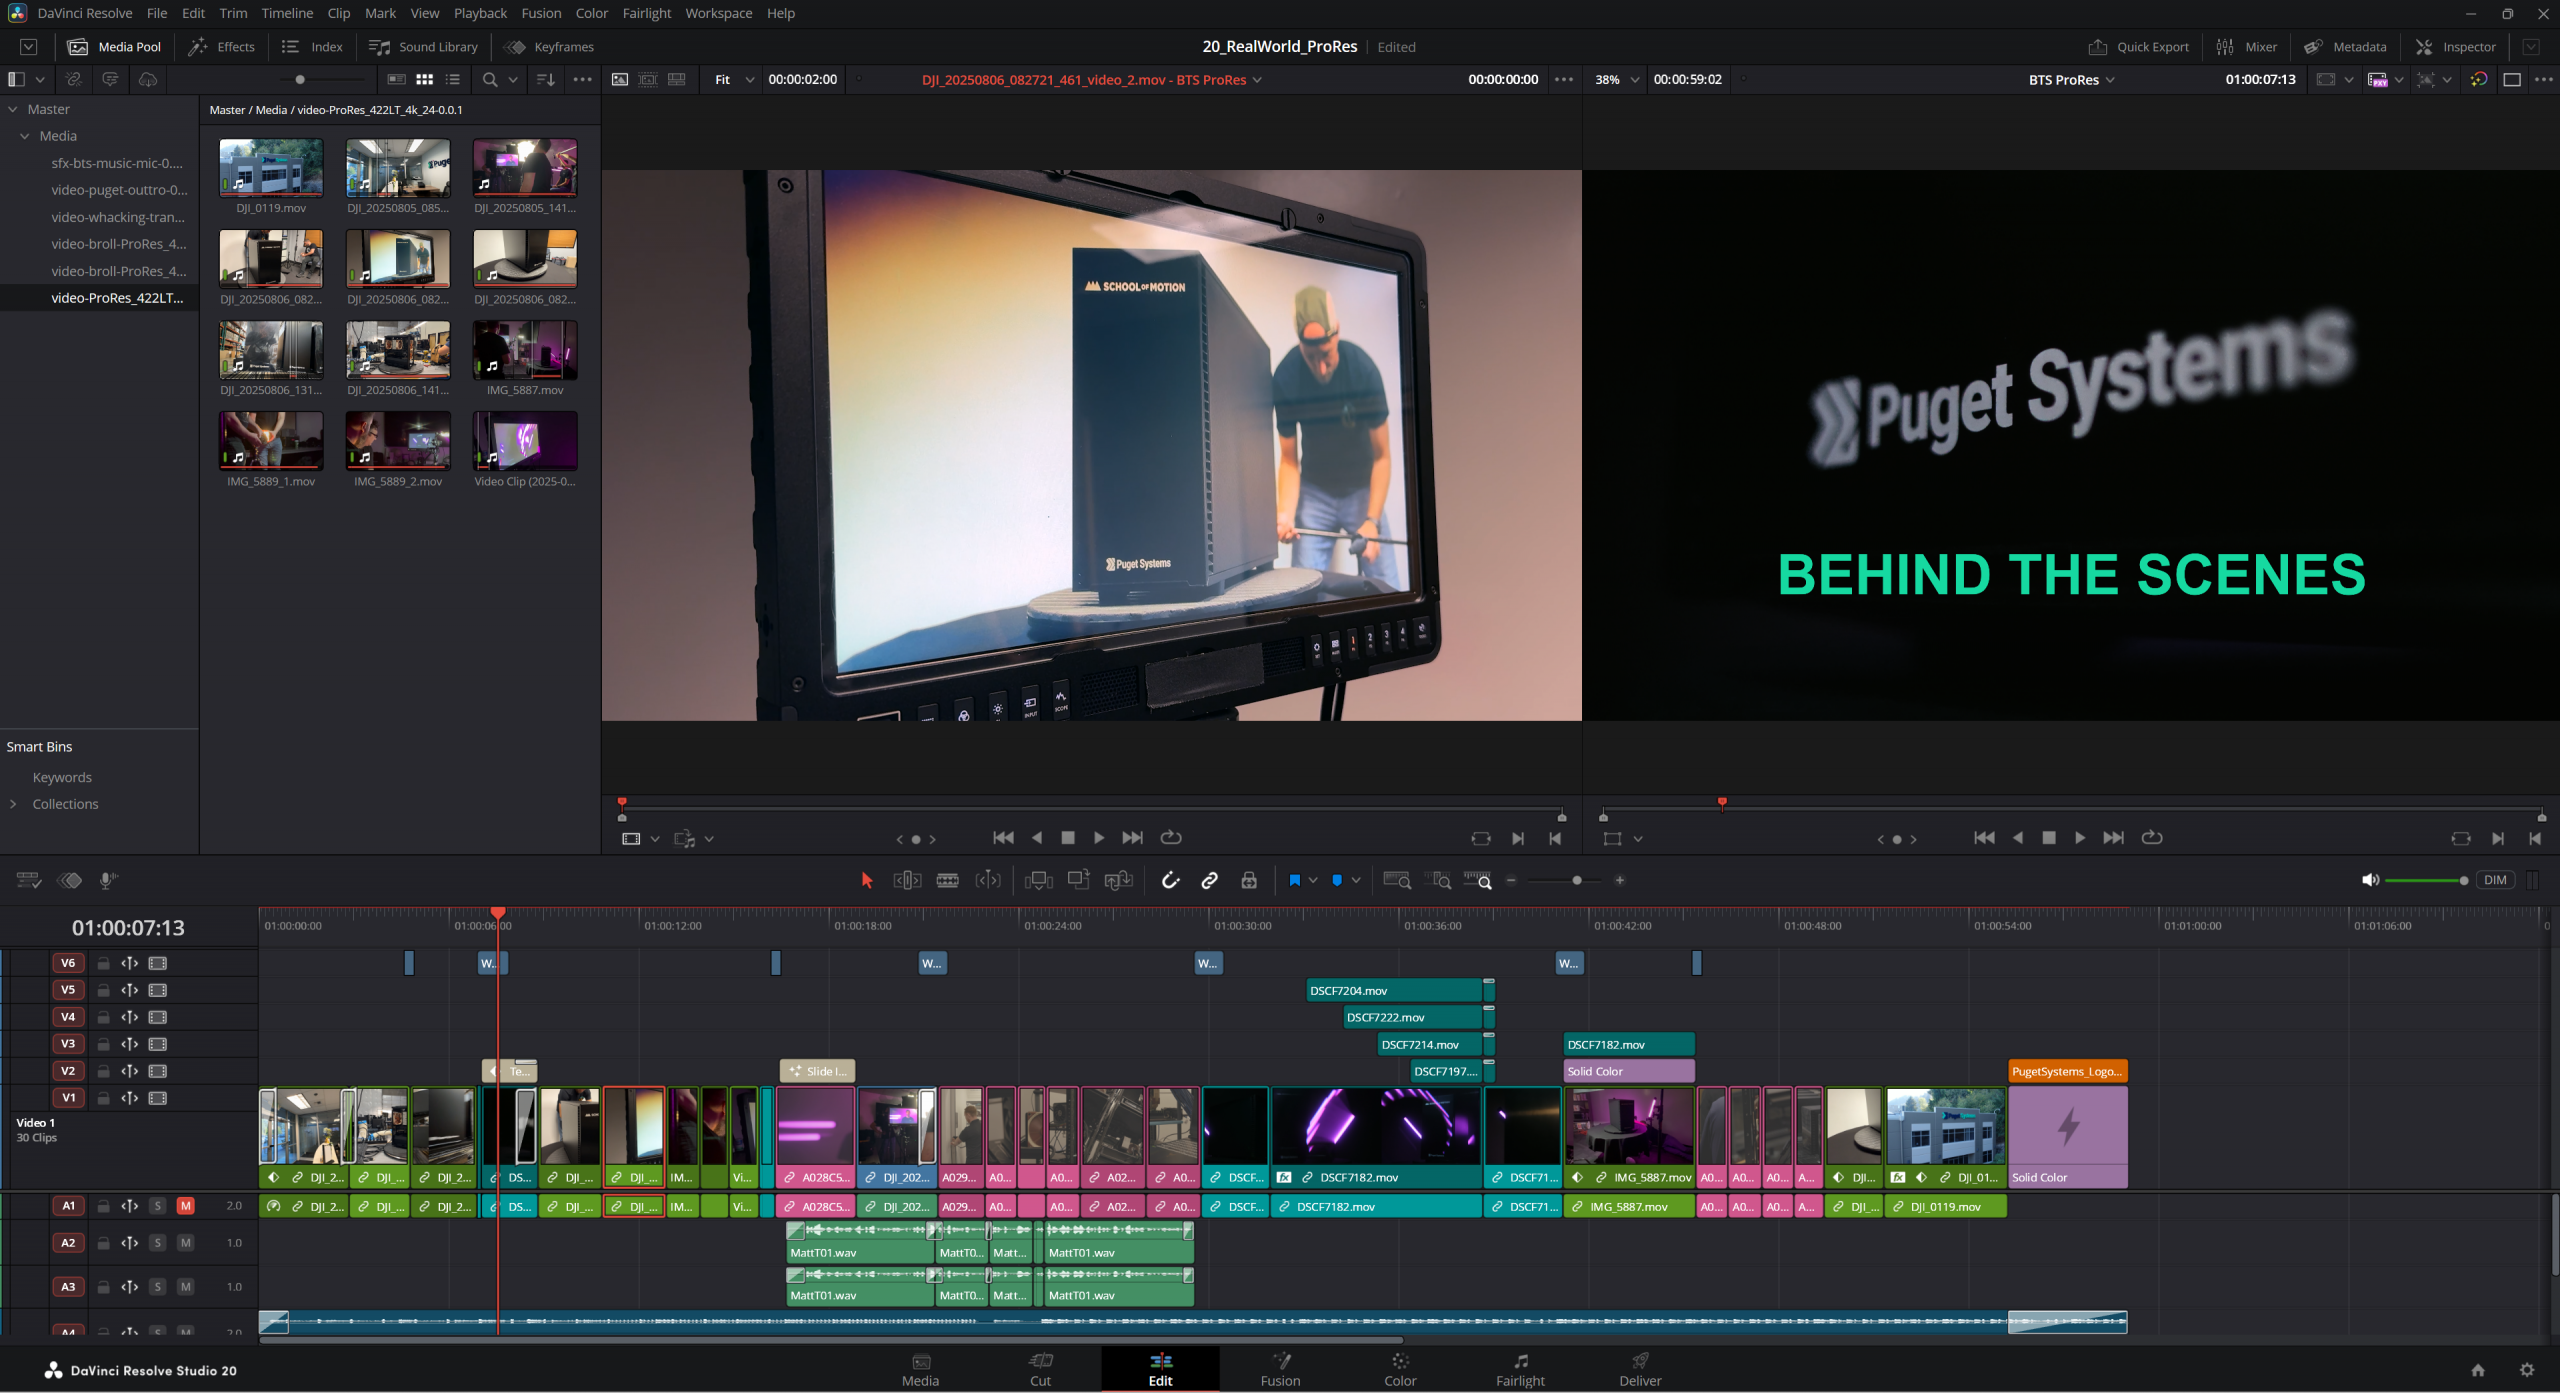This screenshot has width=2560, height=1393.
Task: Open the Inspector panel
Action: click(2456, 46)
